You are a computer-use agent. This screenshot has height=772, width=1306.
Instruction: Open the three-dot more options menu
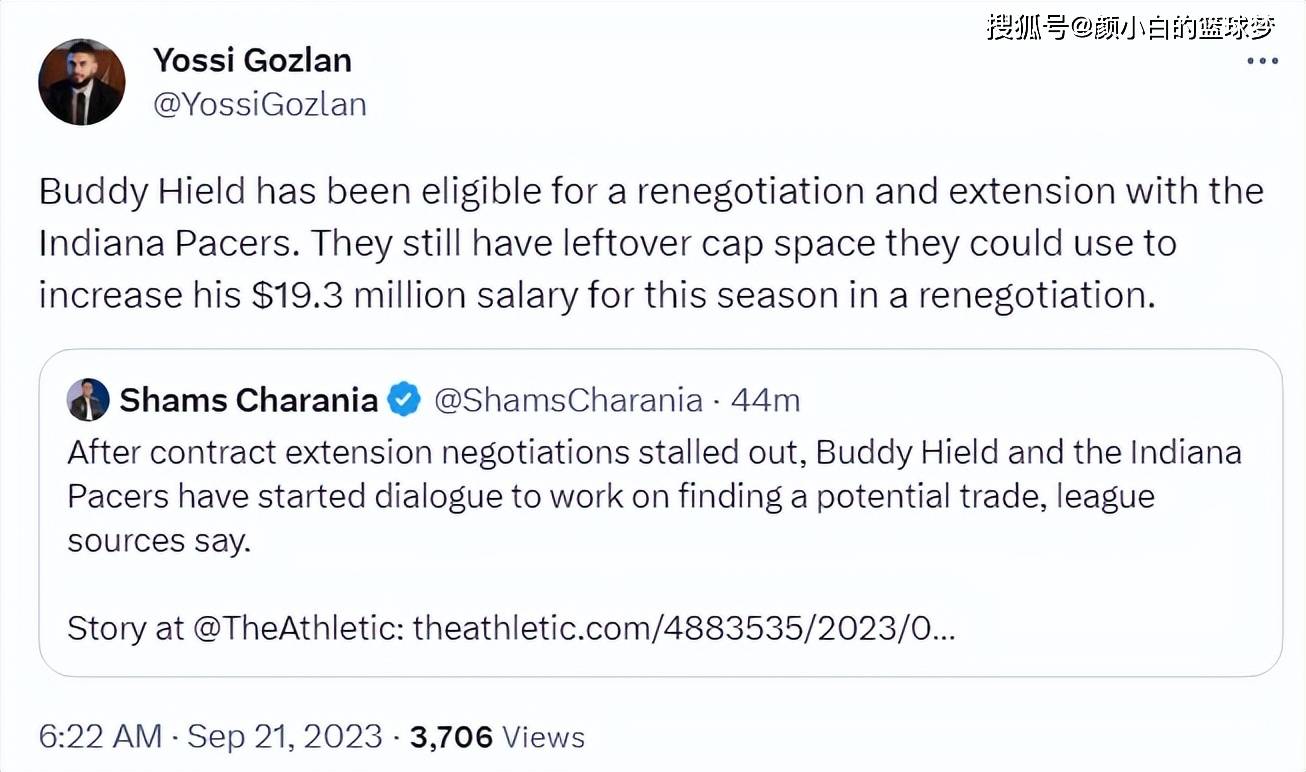tap(1262, 61)
